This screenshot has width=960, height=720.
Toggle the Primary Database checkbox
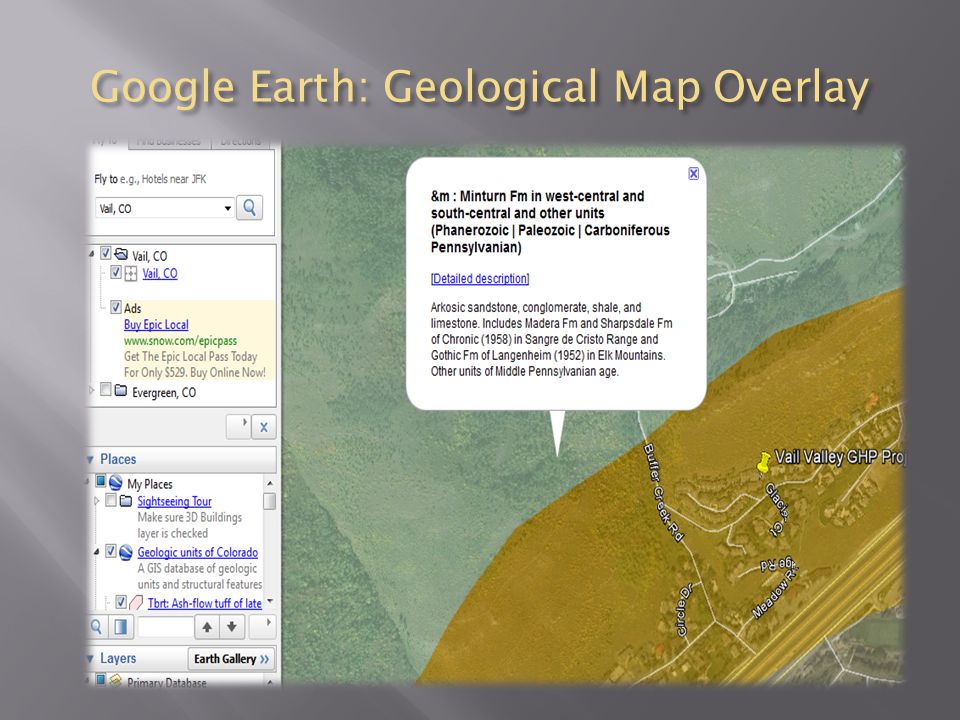100,679
